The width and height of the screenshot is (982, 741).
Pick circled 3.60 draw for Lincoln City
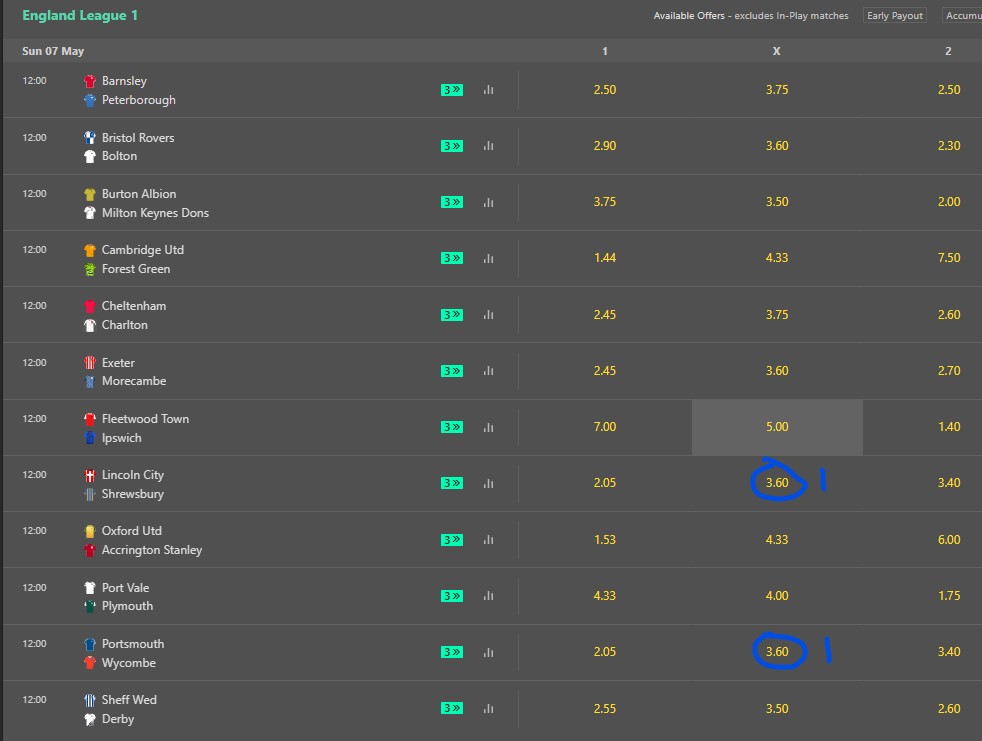pyautogui.click(x=777, y=483)
